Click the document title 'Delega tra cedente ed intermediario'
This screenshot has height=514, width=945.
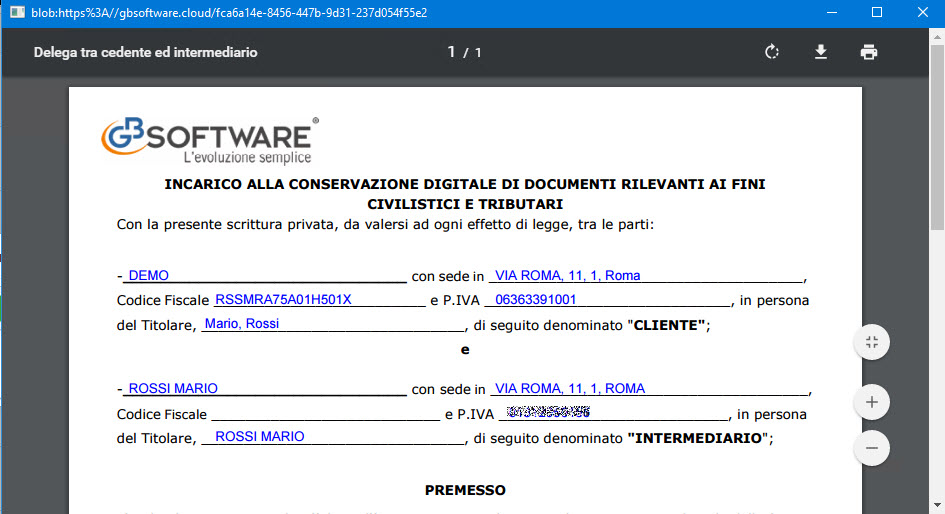[145, 52]
